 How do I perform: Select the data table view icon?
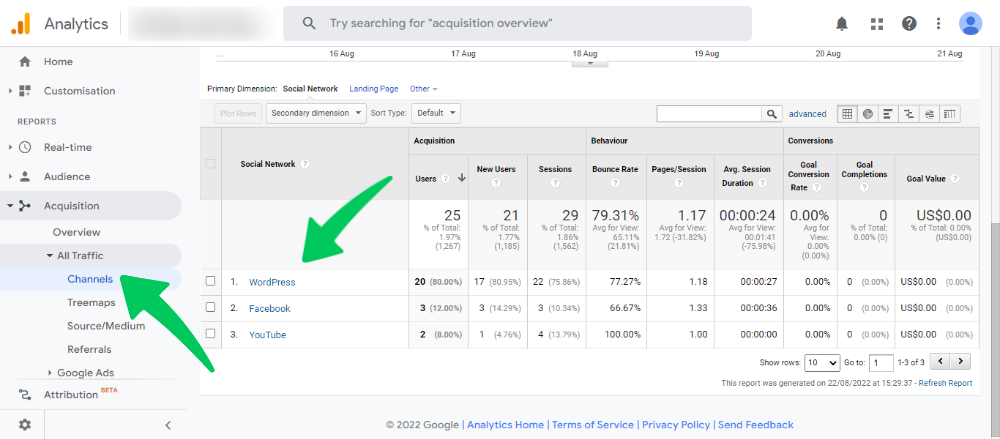848,114
